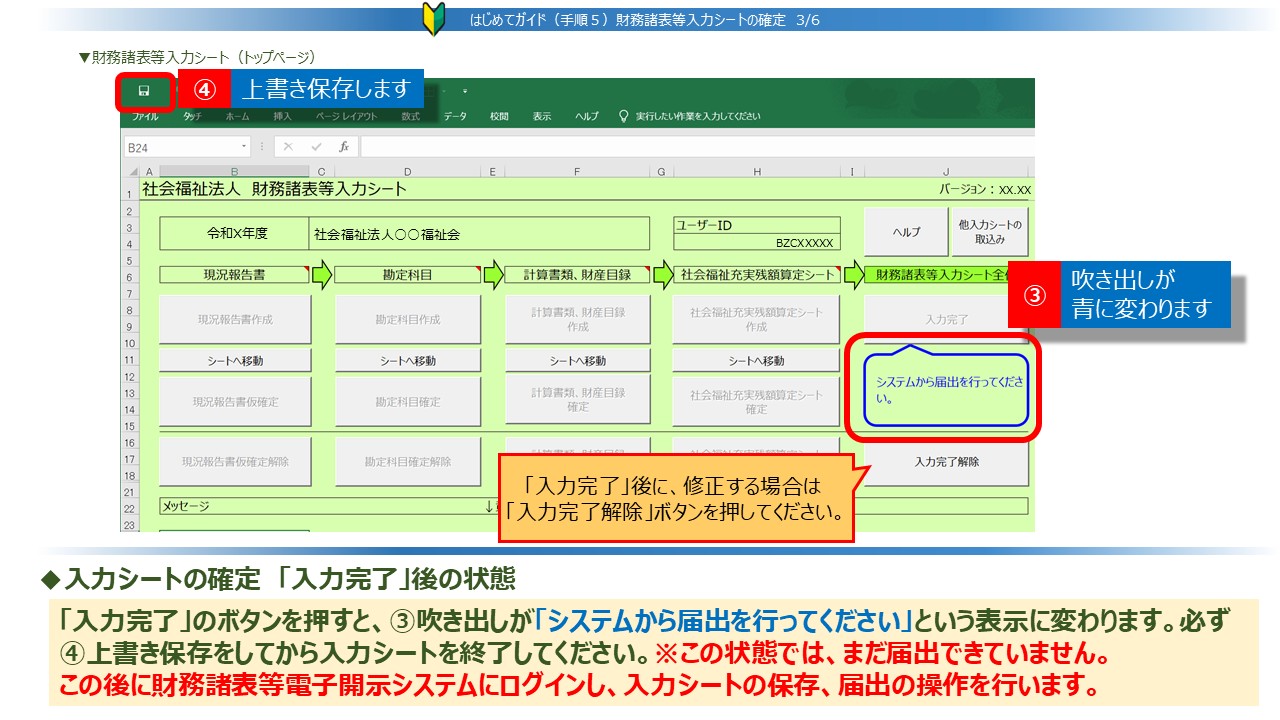
Task: Click シートへ移動 under 現況報告書
Action: pyautogui.click(x=236, y=361)
